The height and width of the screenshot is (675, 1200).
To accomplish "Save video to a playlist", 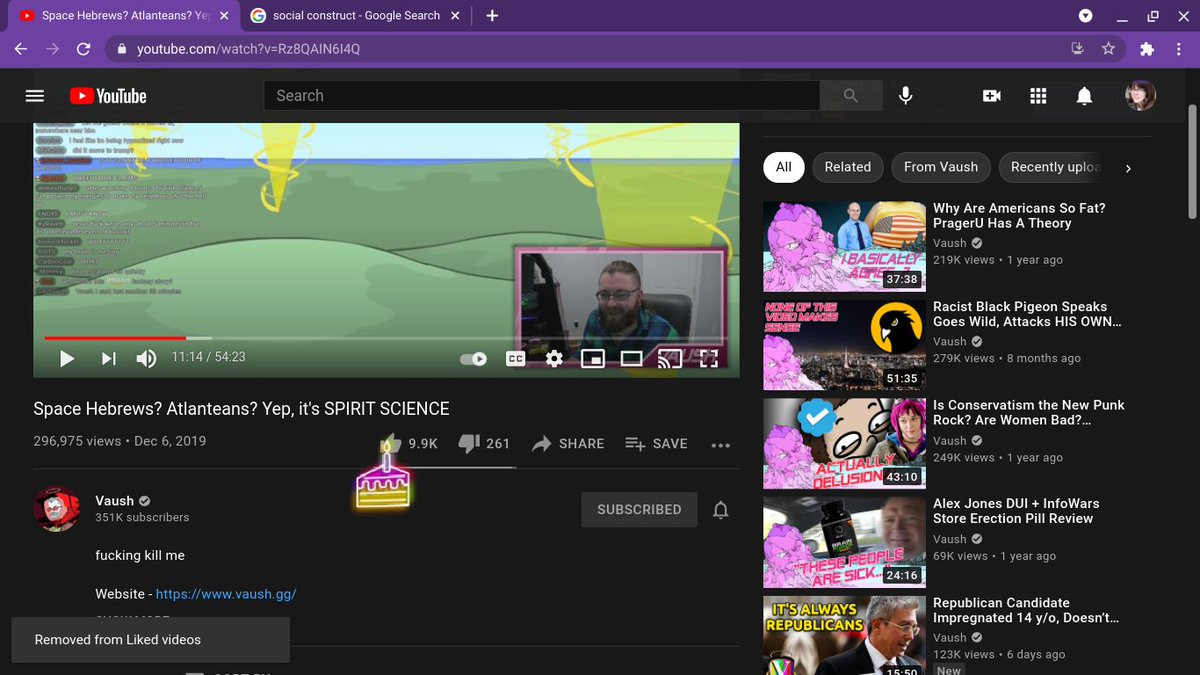I will [656, 443].
